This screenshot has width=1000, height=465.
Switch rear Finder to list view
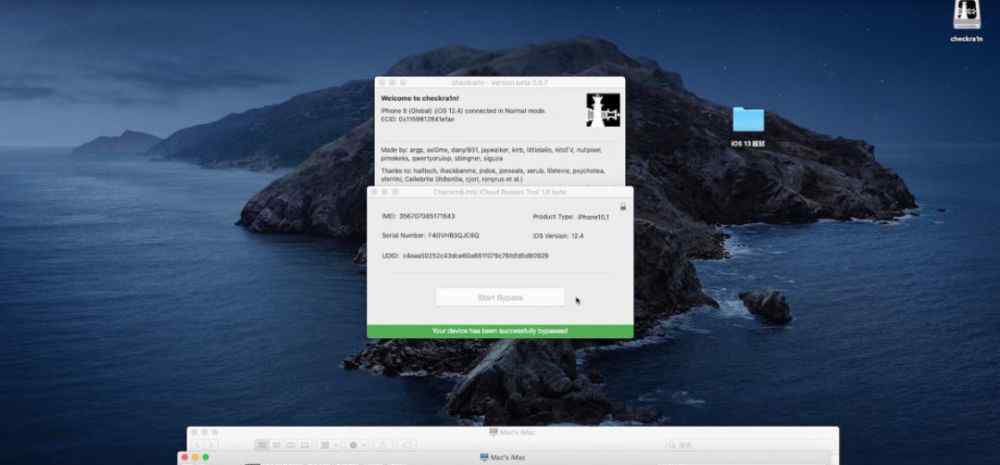click(276, 445)
